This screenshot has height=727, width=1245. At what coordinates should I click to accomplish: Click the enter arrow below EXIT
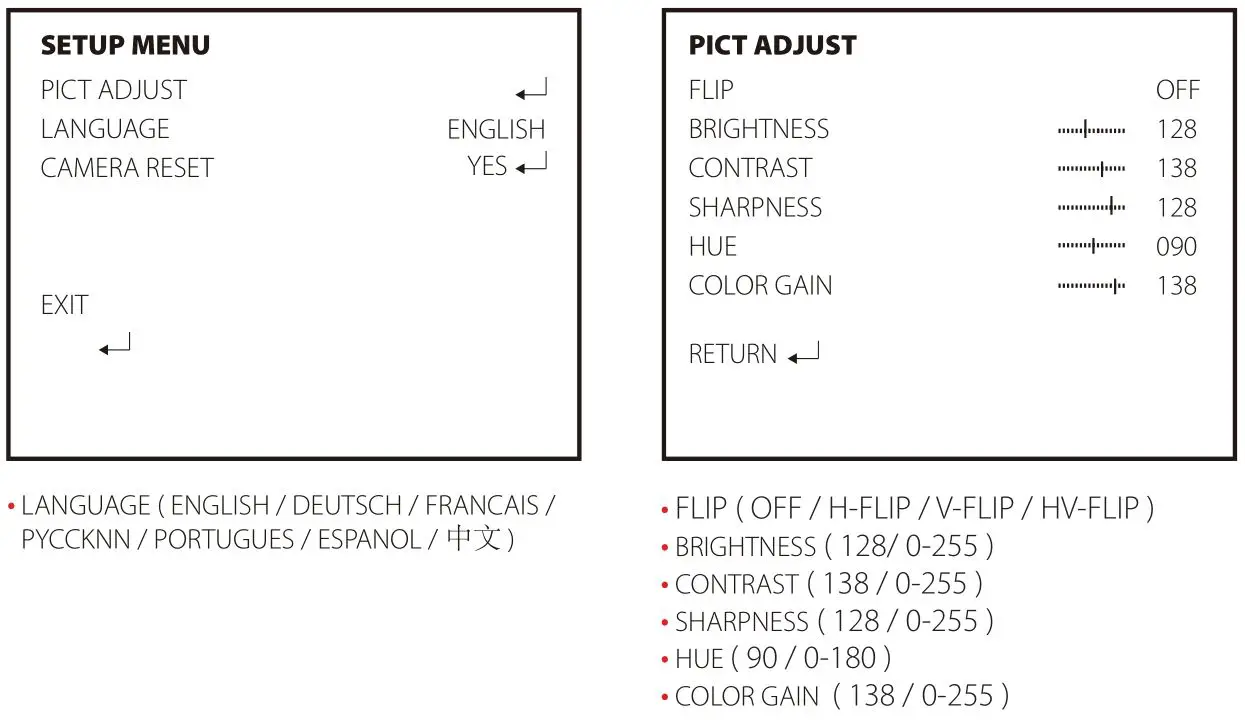tap(114, 346)
